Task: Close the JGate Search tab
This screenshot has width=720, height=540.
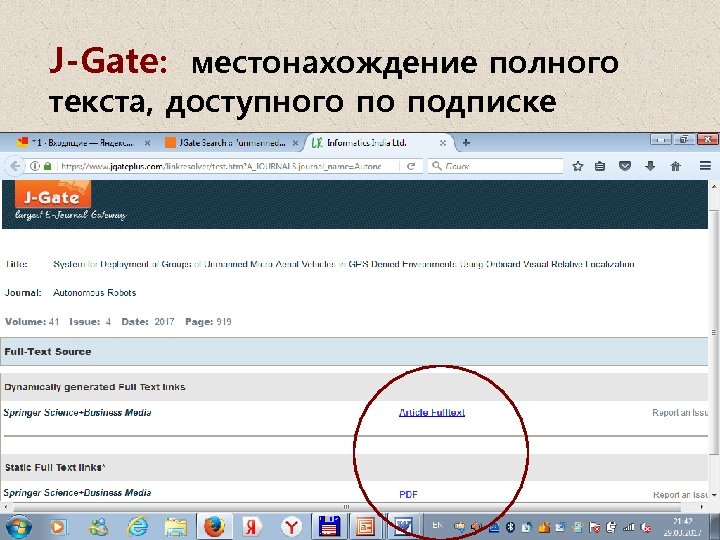Action: [295, 143]
